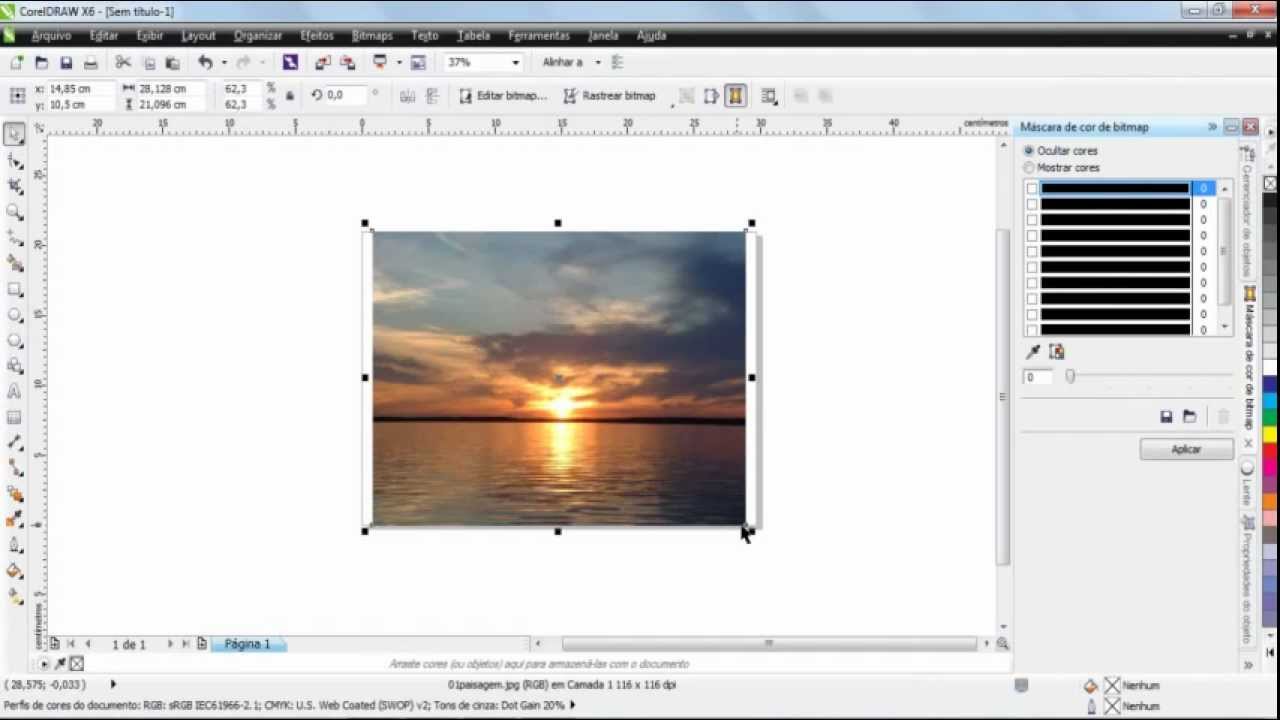Click the sunset bitmap on the canvas
The width and height of the screenshot is (1280, 720).
click(x=558, y=378)
